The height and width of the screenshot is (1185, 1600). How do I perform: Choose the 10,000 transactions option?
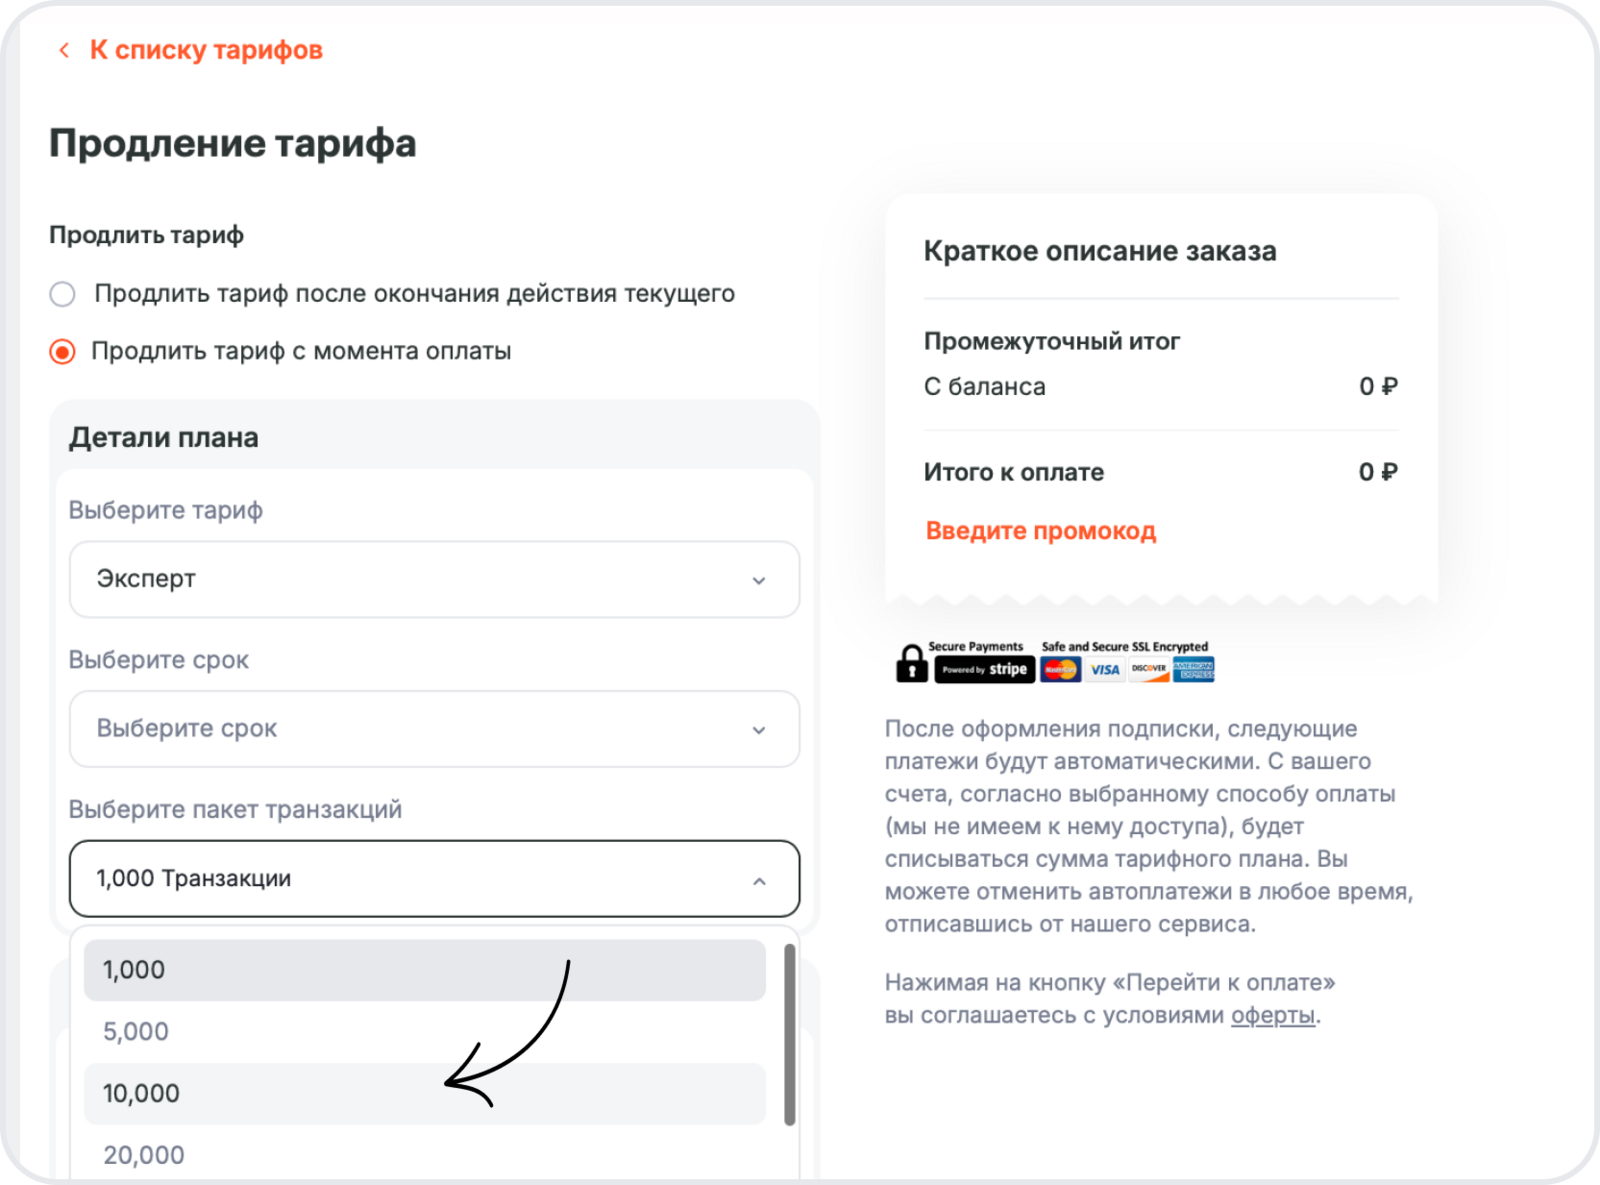pyautogui.click(x=424, y=1093)
